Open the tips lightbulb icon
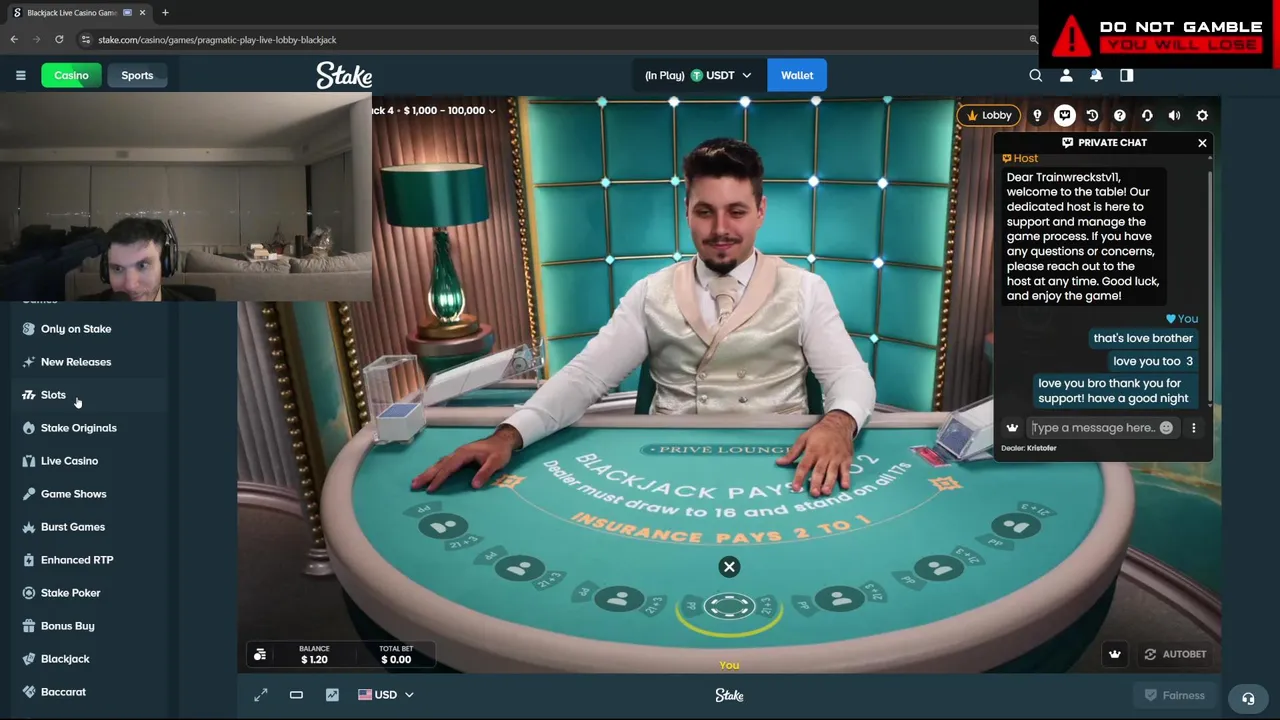Viewport: 1280px width, 720px height. 1037,115
